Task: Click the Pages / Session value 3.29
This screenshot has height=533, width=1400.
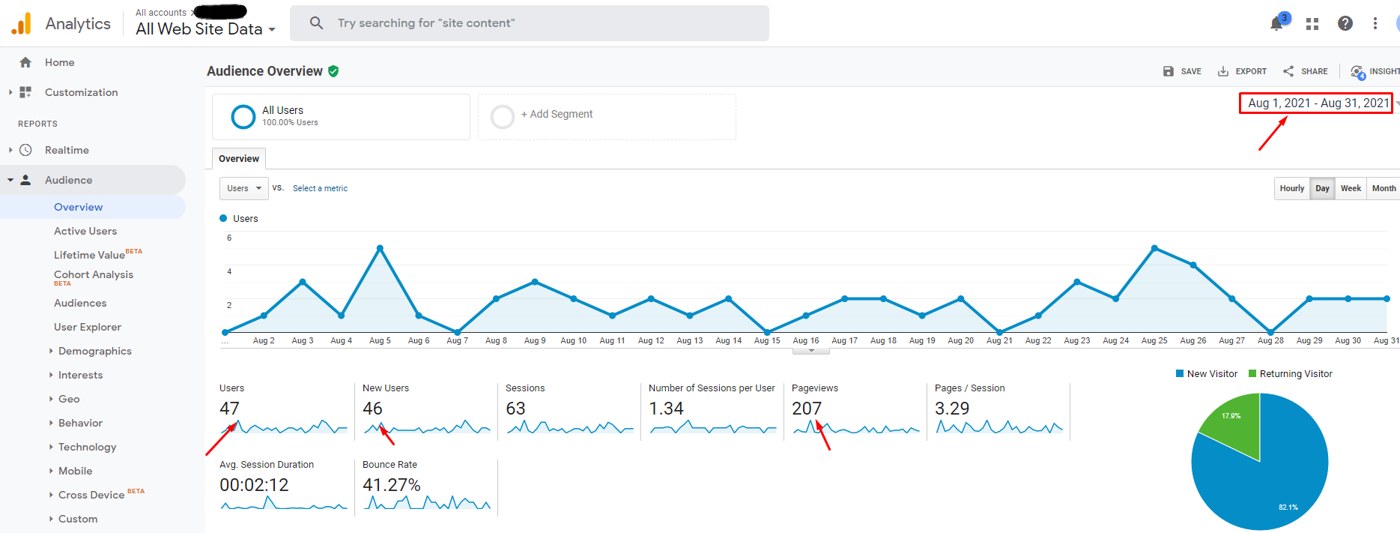Action: tap(952, 408)
